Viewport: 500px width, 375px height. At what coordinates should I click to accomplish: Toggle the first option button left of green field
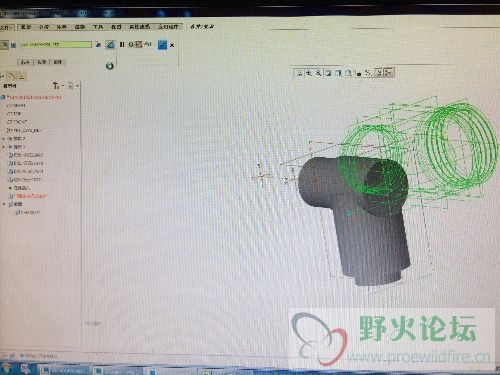[5, 45]
